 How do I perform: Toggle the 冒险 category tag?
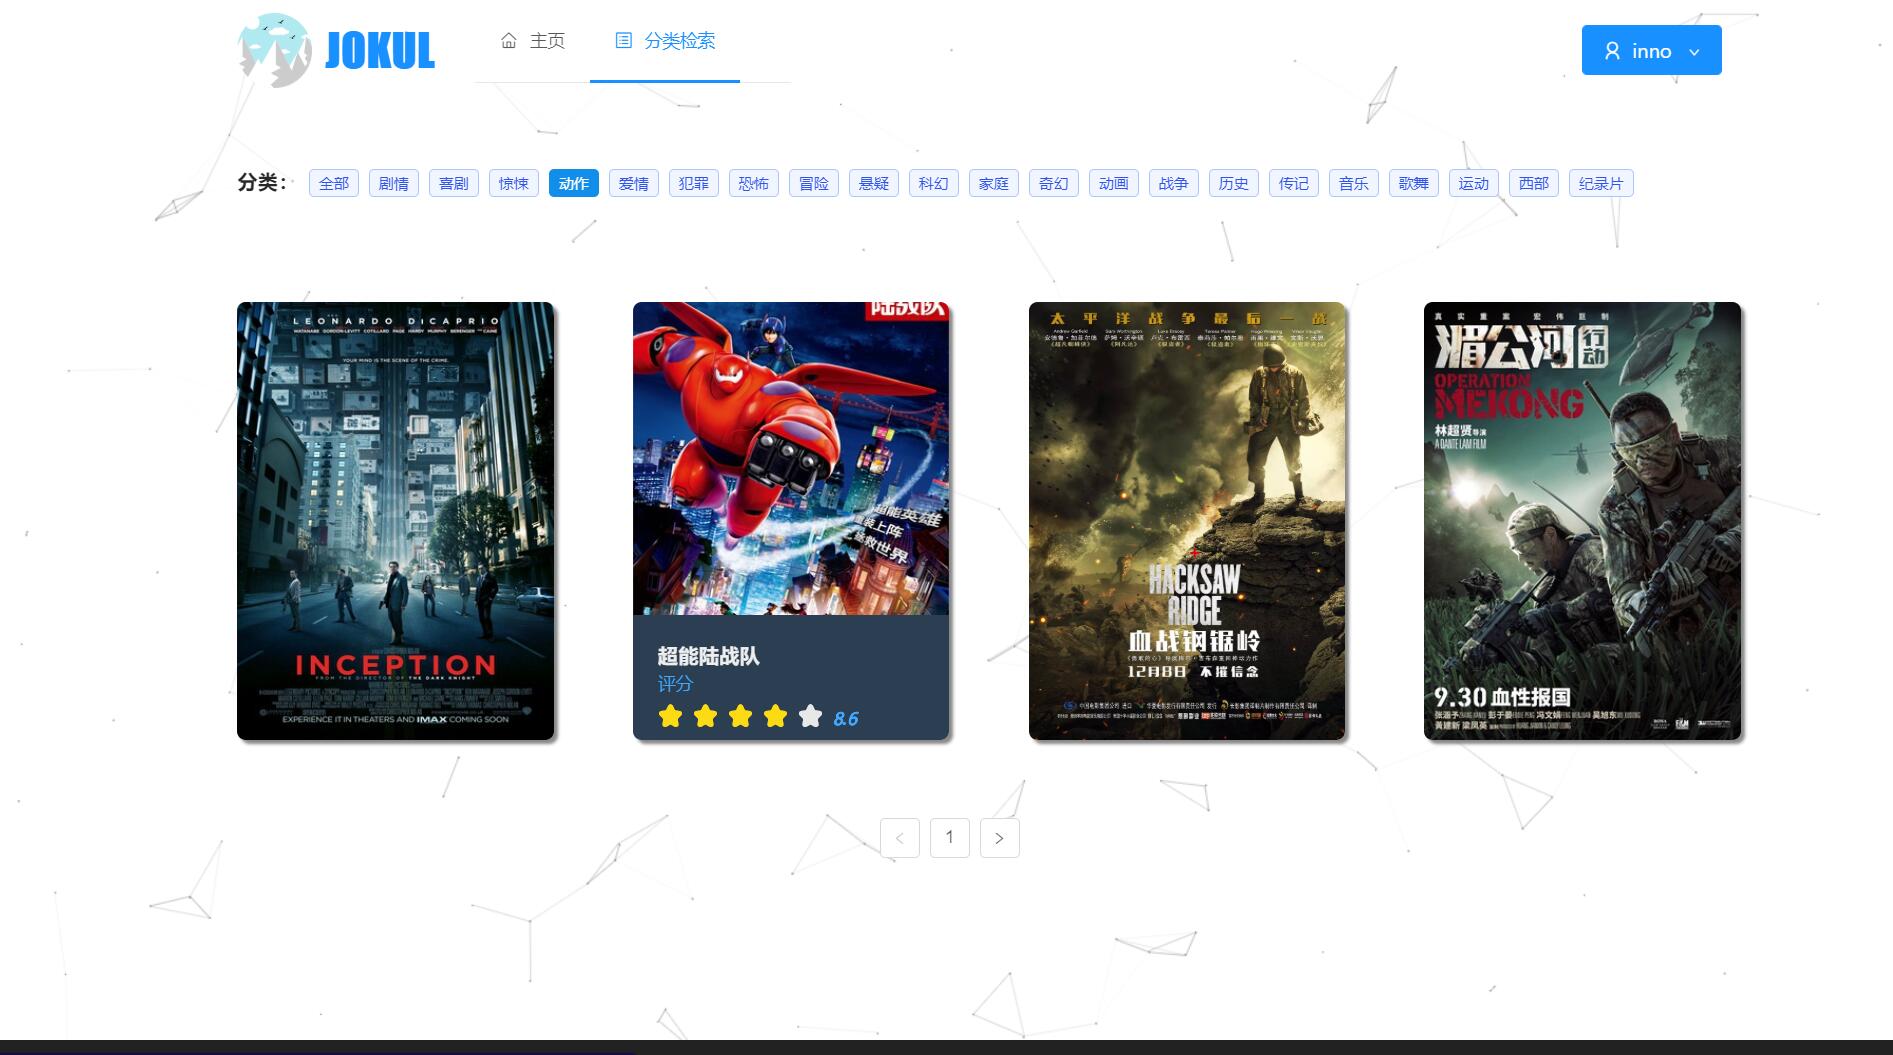814,183
